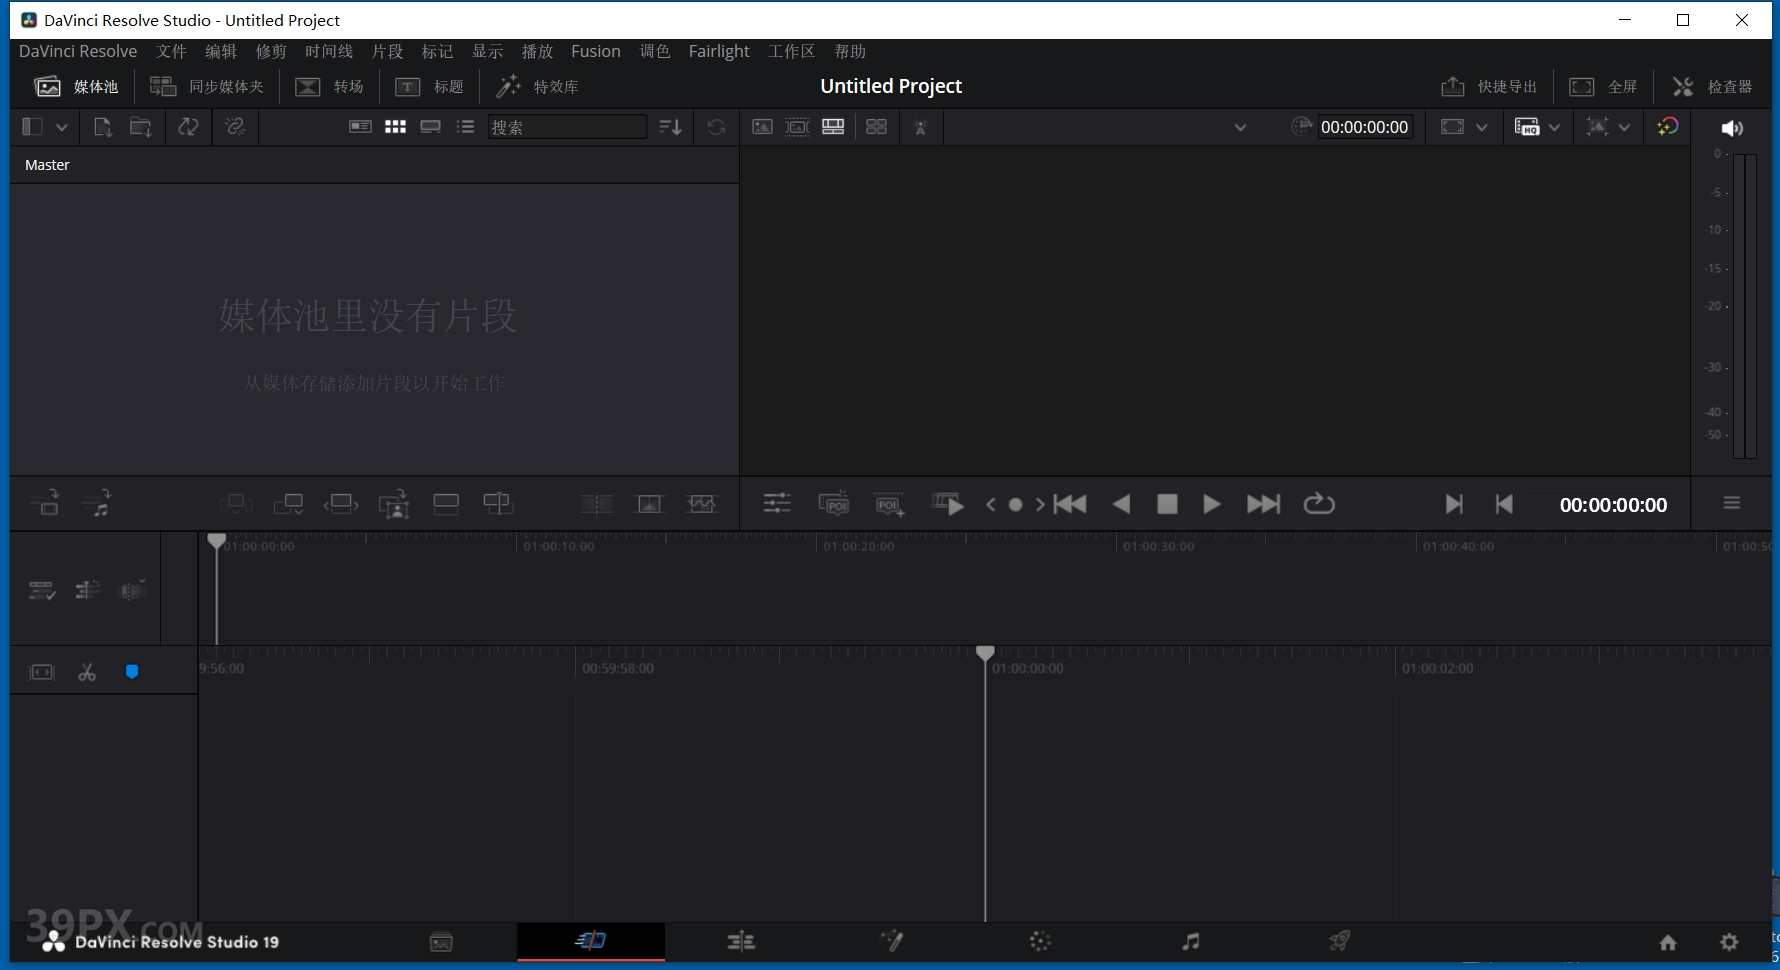Open the Project Manager home button
Viewport: 1780px width, 970px height.
point(1668,942)
